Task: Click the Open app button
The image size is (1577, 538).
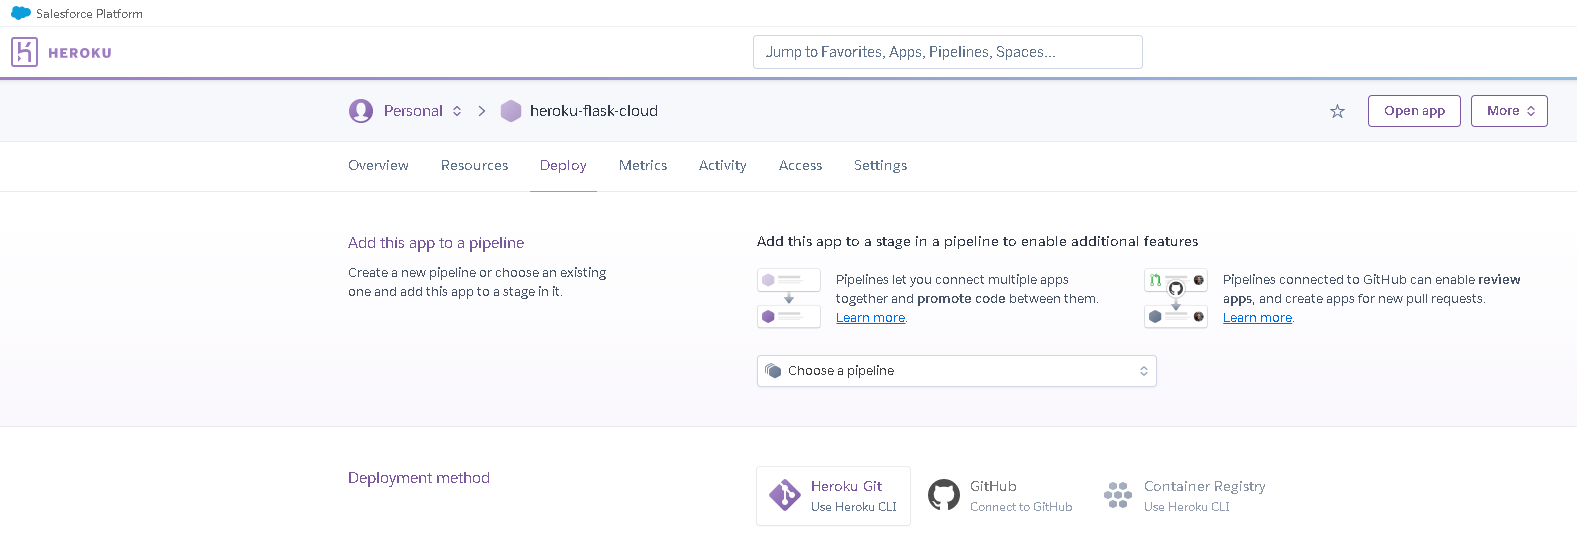Action: click(x=1414, y=111)
